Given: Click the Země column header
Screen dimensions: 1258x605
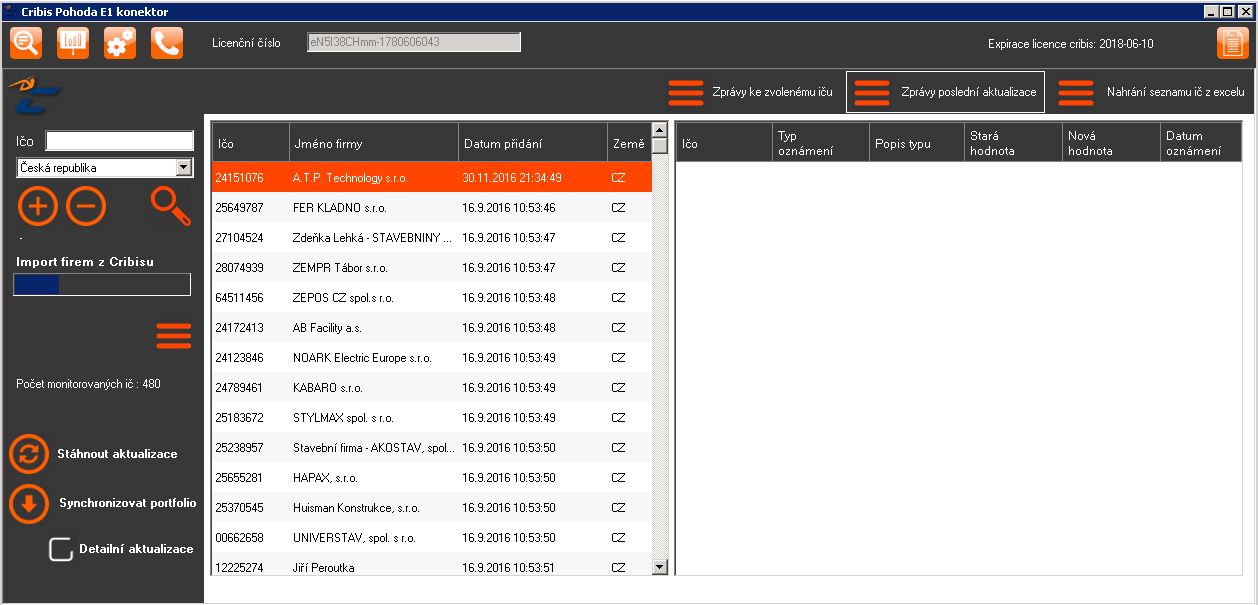Looking at the screenshot, I should tap(629, 143).
